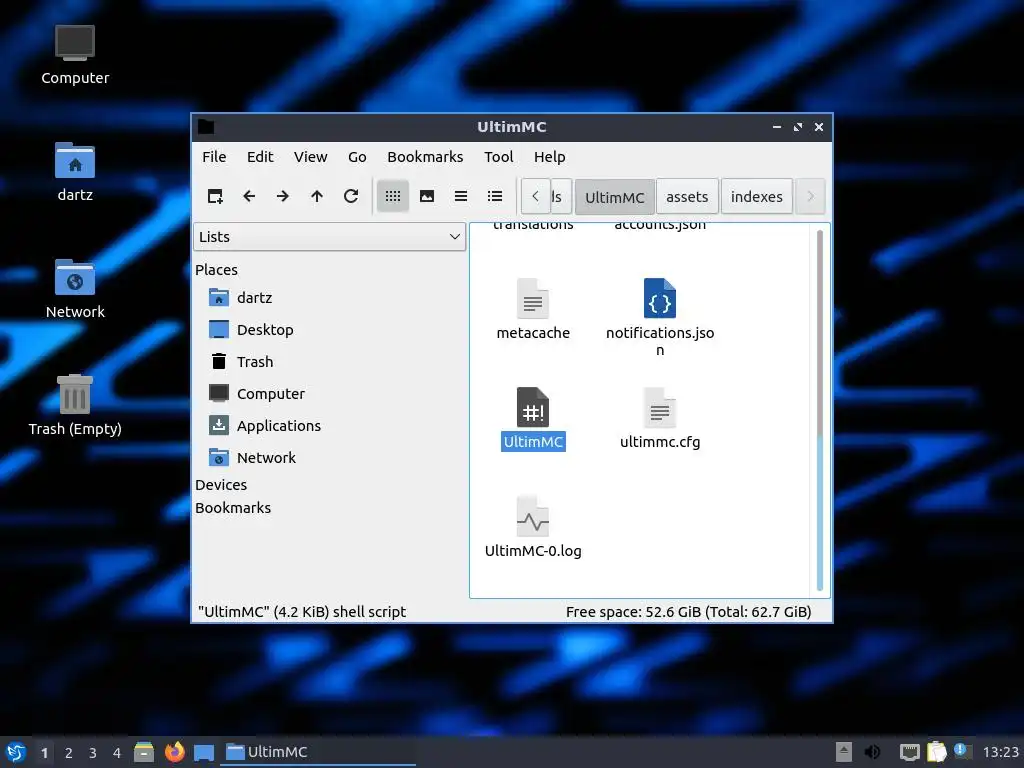1024x768 pixels.
Task: Go forward to next folder
Action: 283,196
